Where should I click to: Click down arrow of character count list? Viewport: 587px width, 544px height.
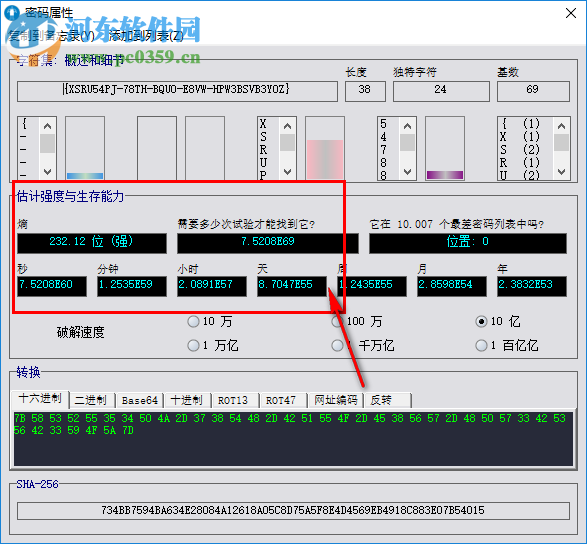[562, 172]
